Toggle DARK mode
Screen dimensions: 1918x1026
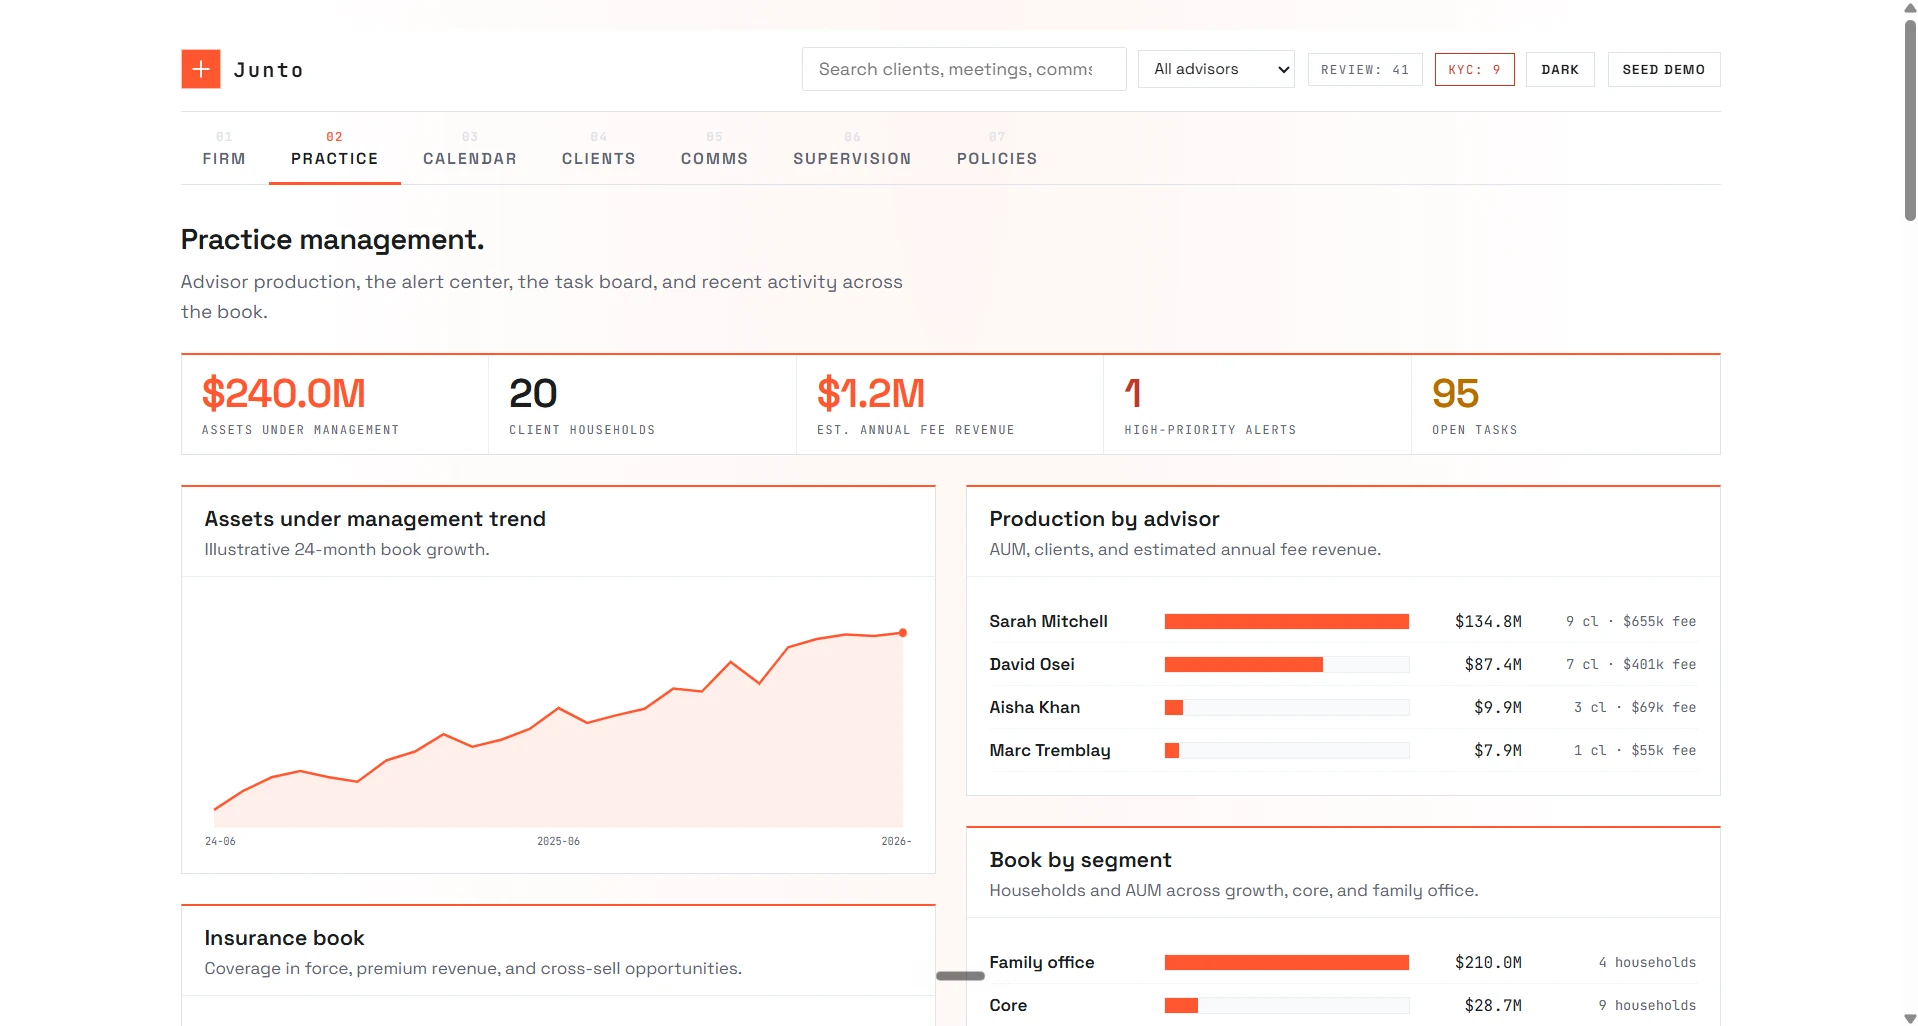tap(1560, 69)
